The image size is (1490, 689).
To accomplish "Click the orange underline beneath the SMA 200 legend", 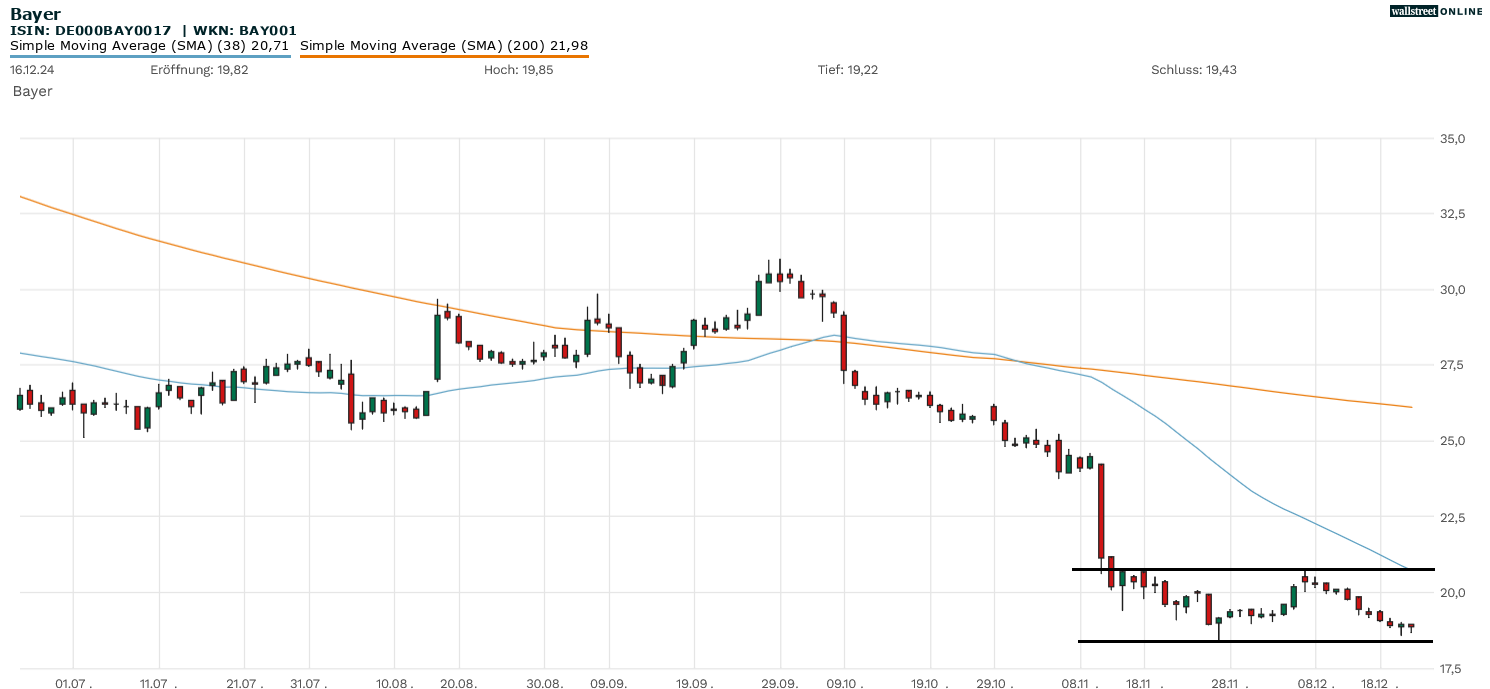I will tap(443, 56).
